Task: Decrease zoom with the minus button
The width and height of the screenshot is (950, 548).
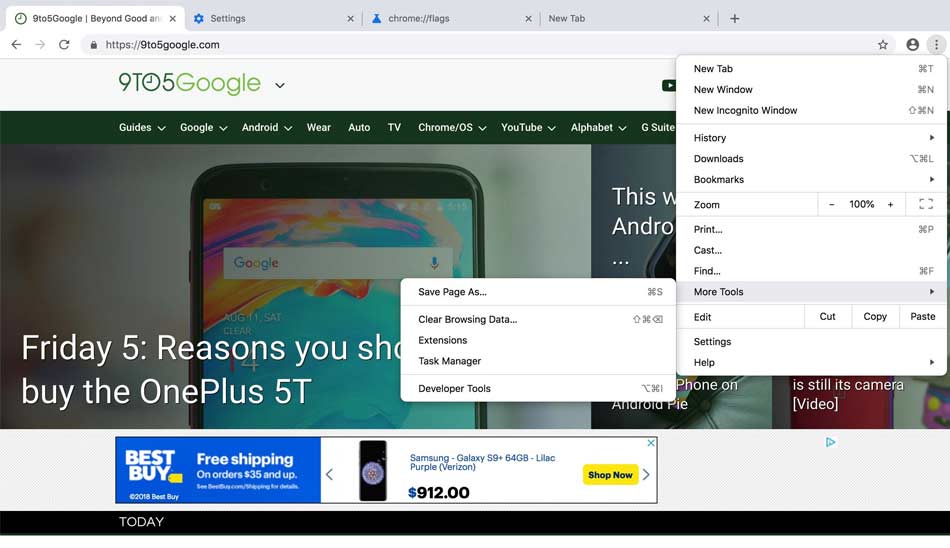Action: (831, 205)
